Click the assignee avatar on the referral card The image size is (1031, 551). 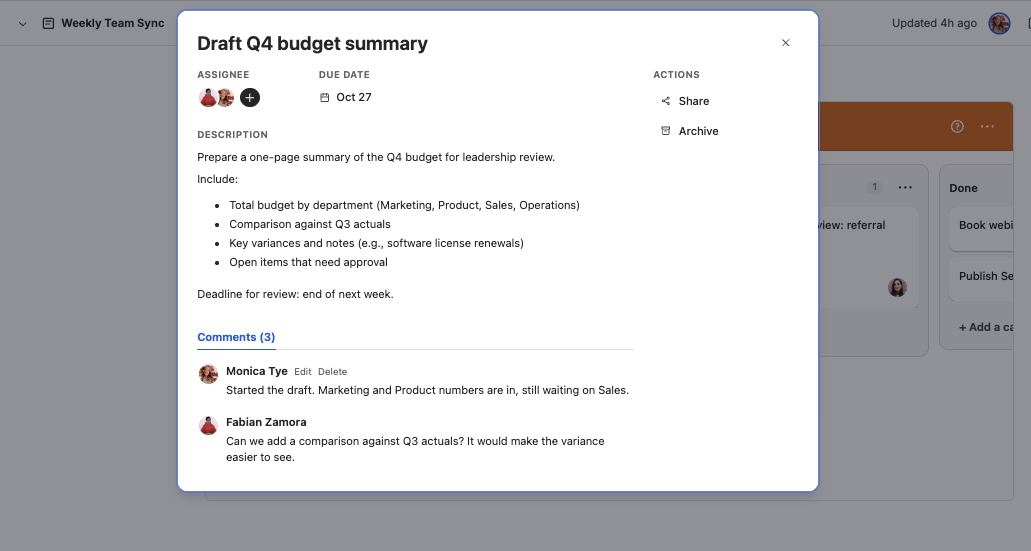point(898,287)
